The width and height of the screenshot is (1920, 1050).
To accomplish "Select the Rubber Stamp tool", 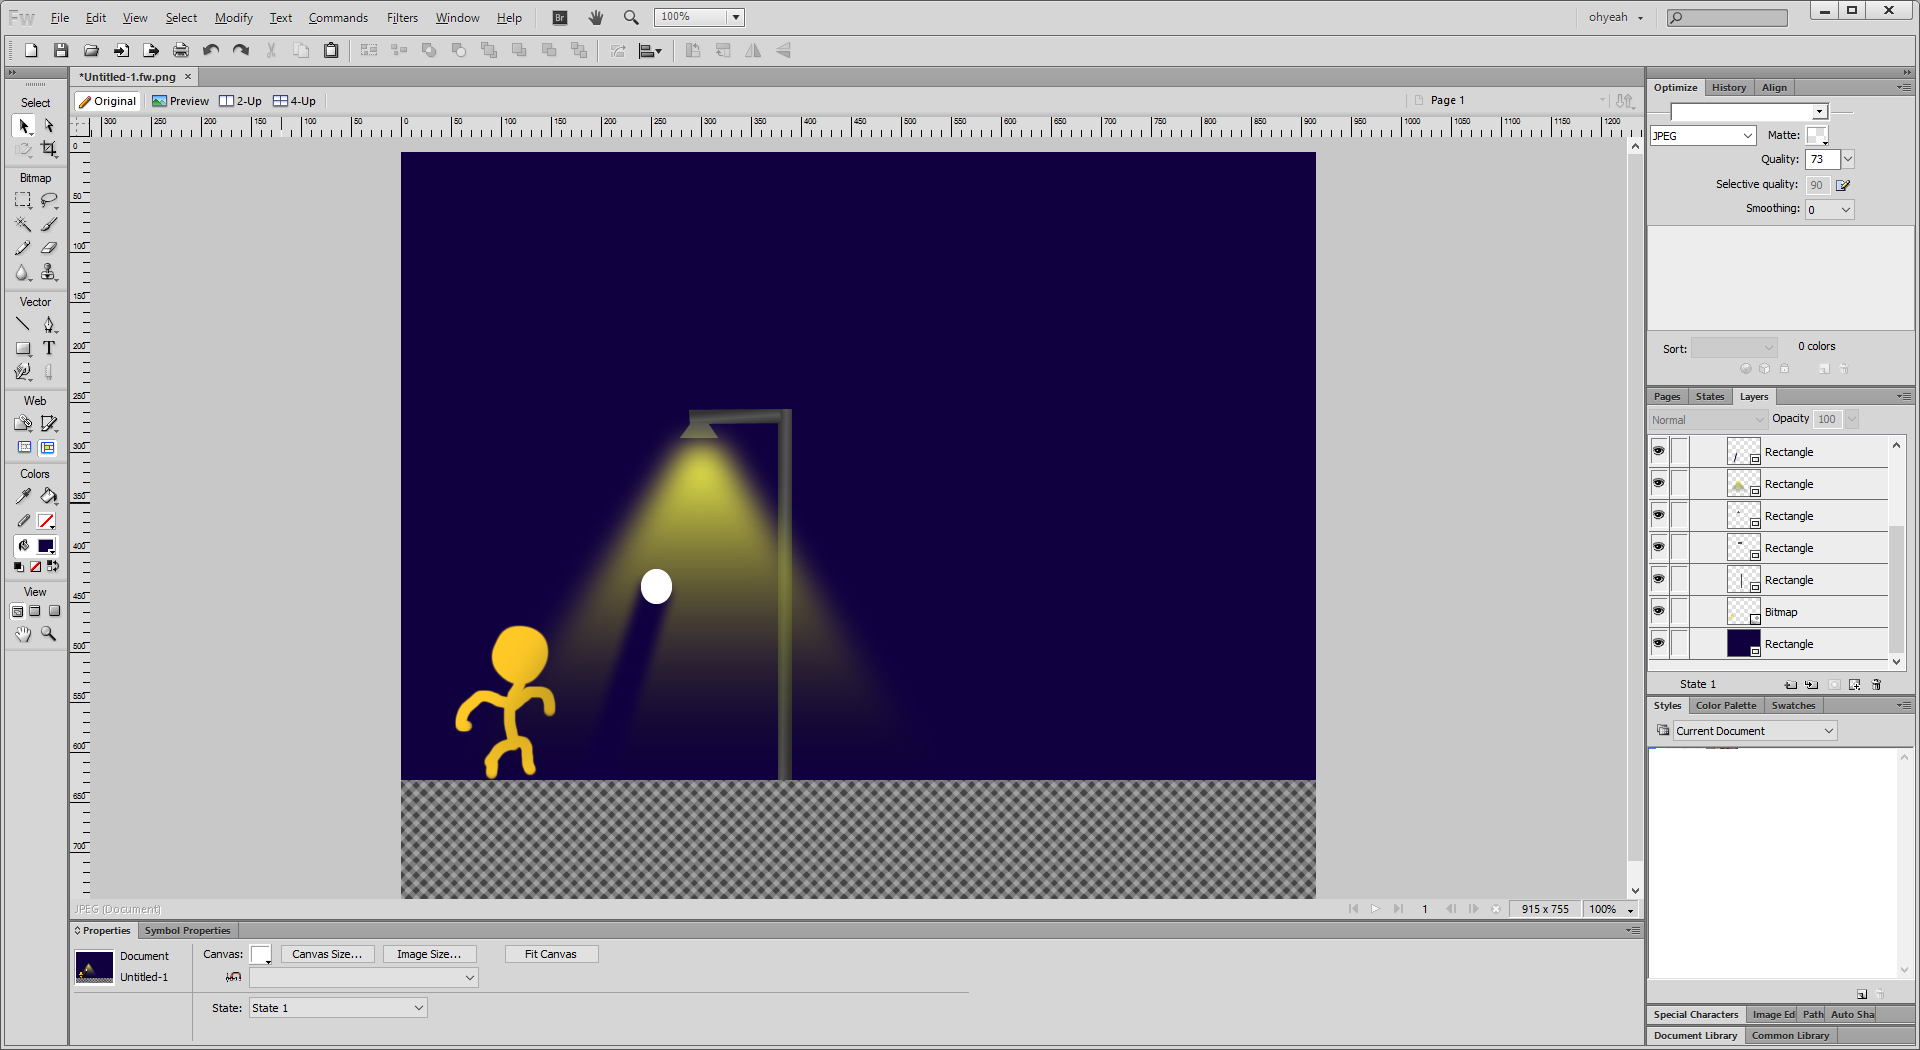I will click(x=49, y=272).
